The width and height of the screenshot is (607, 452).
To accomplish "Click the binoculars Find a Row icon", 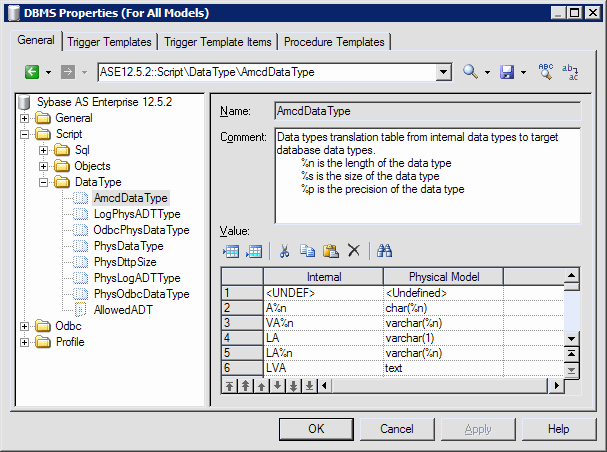I will point(384,251).
